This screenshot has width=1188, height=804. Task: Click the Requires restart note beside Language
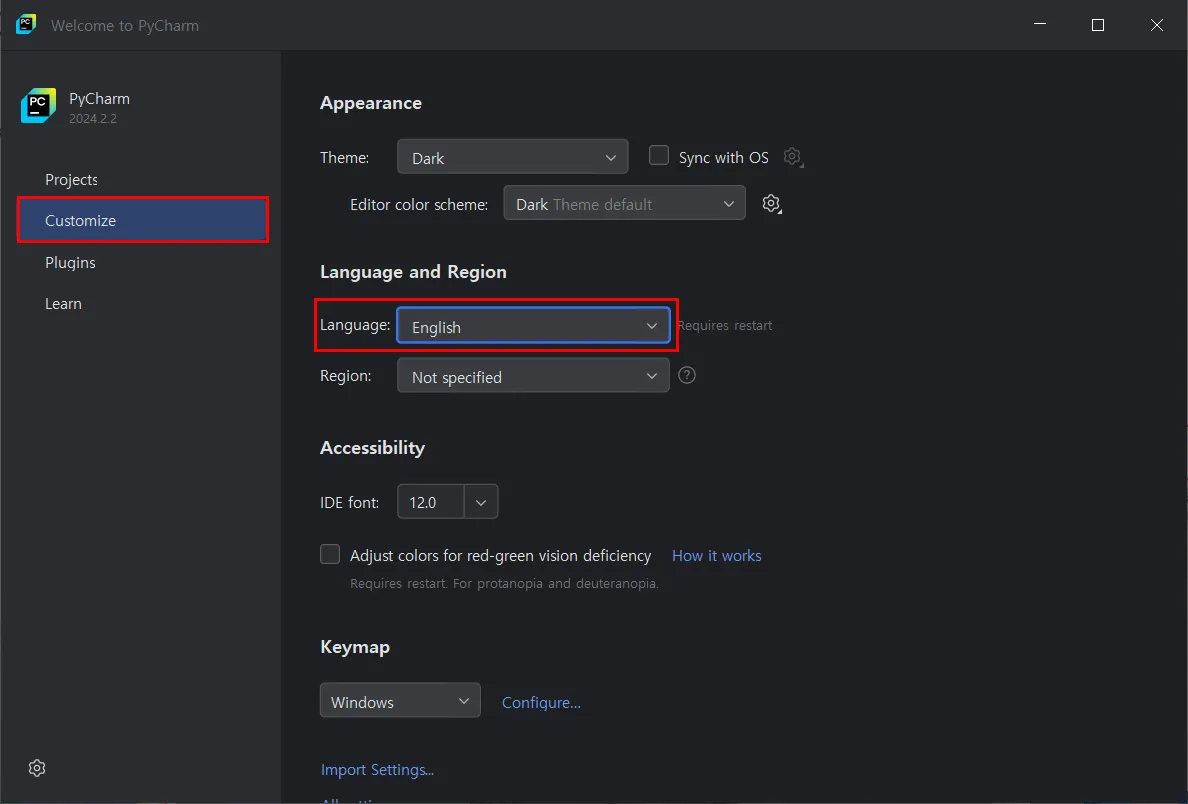point(725,325)
